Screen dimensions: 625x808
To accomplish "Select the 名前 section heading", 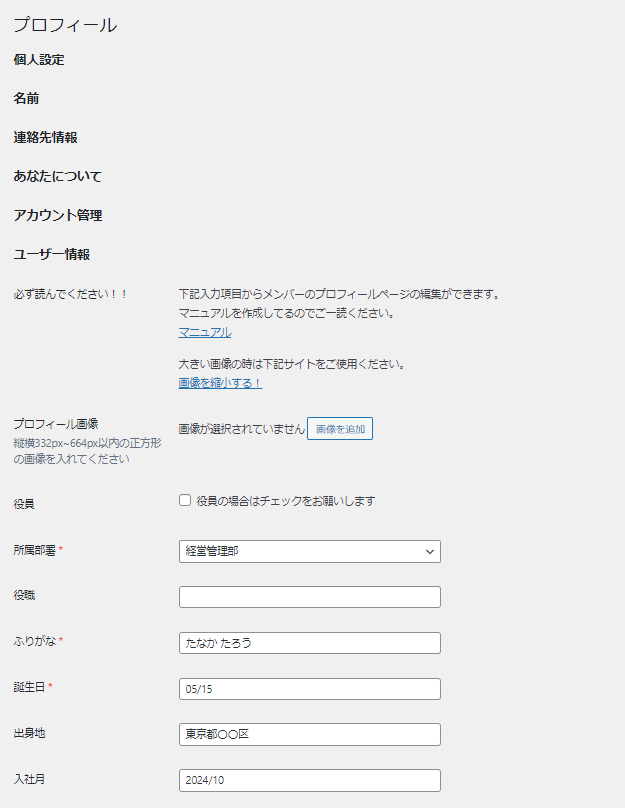I will tap(27, 99).
